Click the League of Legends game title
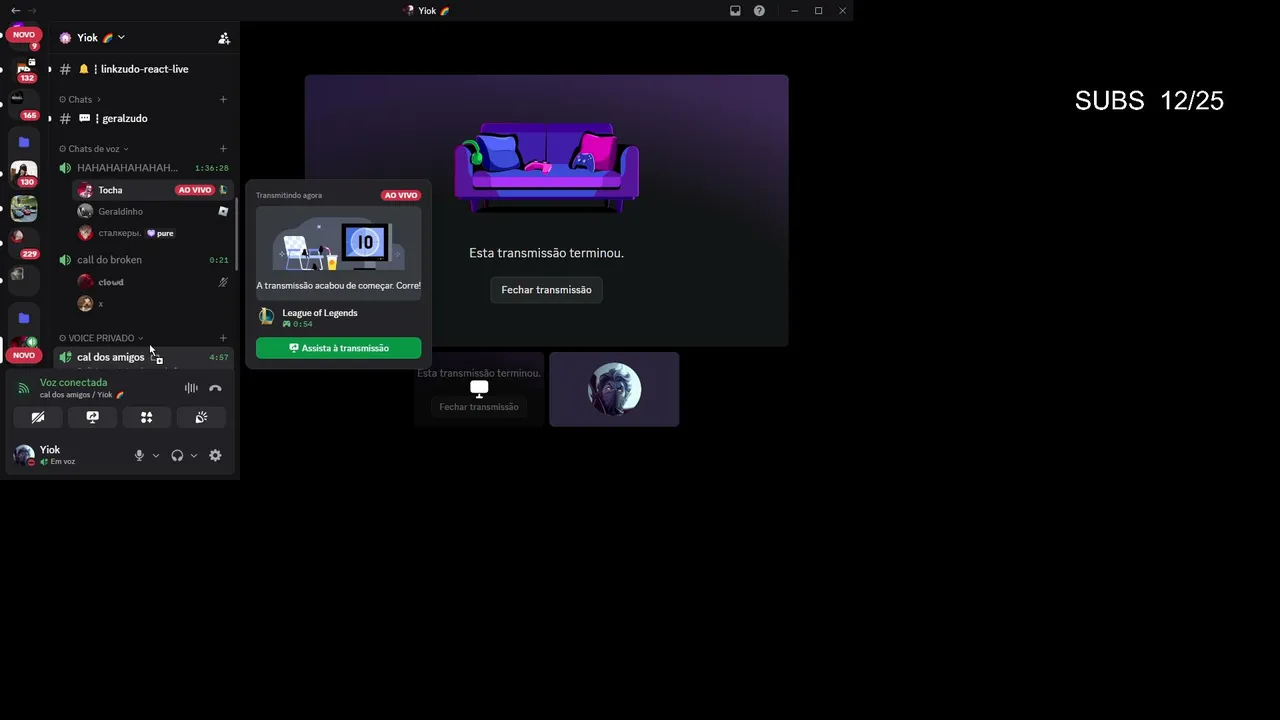Screen dimensions: 1280x720 (x=320, y=313)
